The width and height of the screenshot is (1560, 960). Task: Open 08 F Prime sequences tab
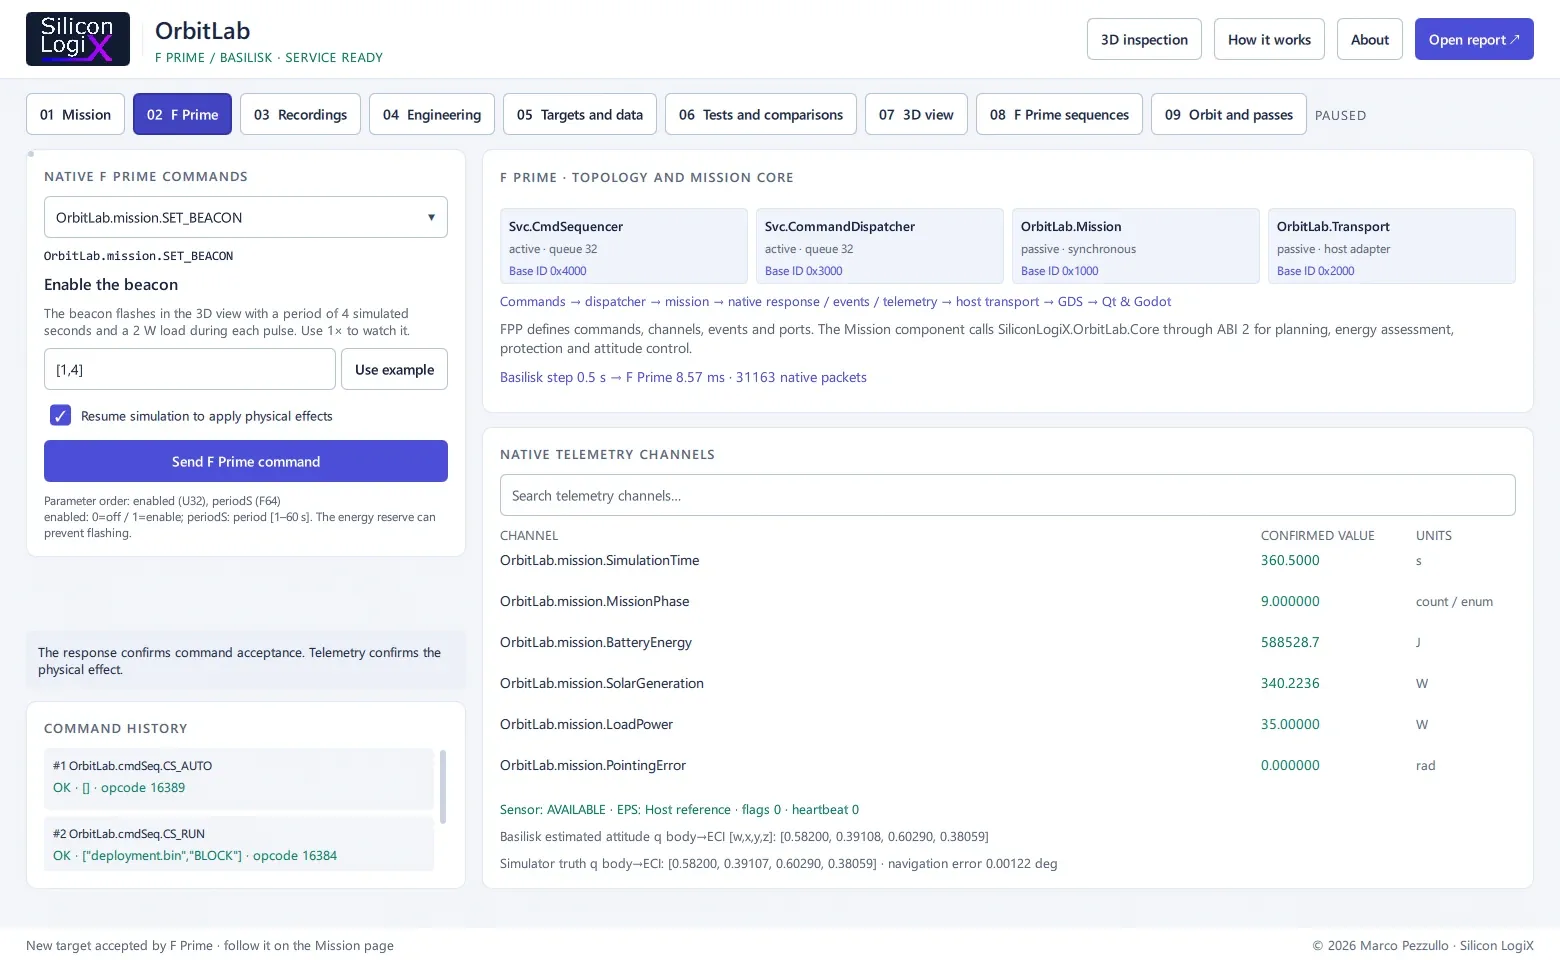[1059, 114]
